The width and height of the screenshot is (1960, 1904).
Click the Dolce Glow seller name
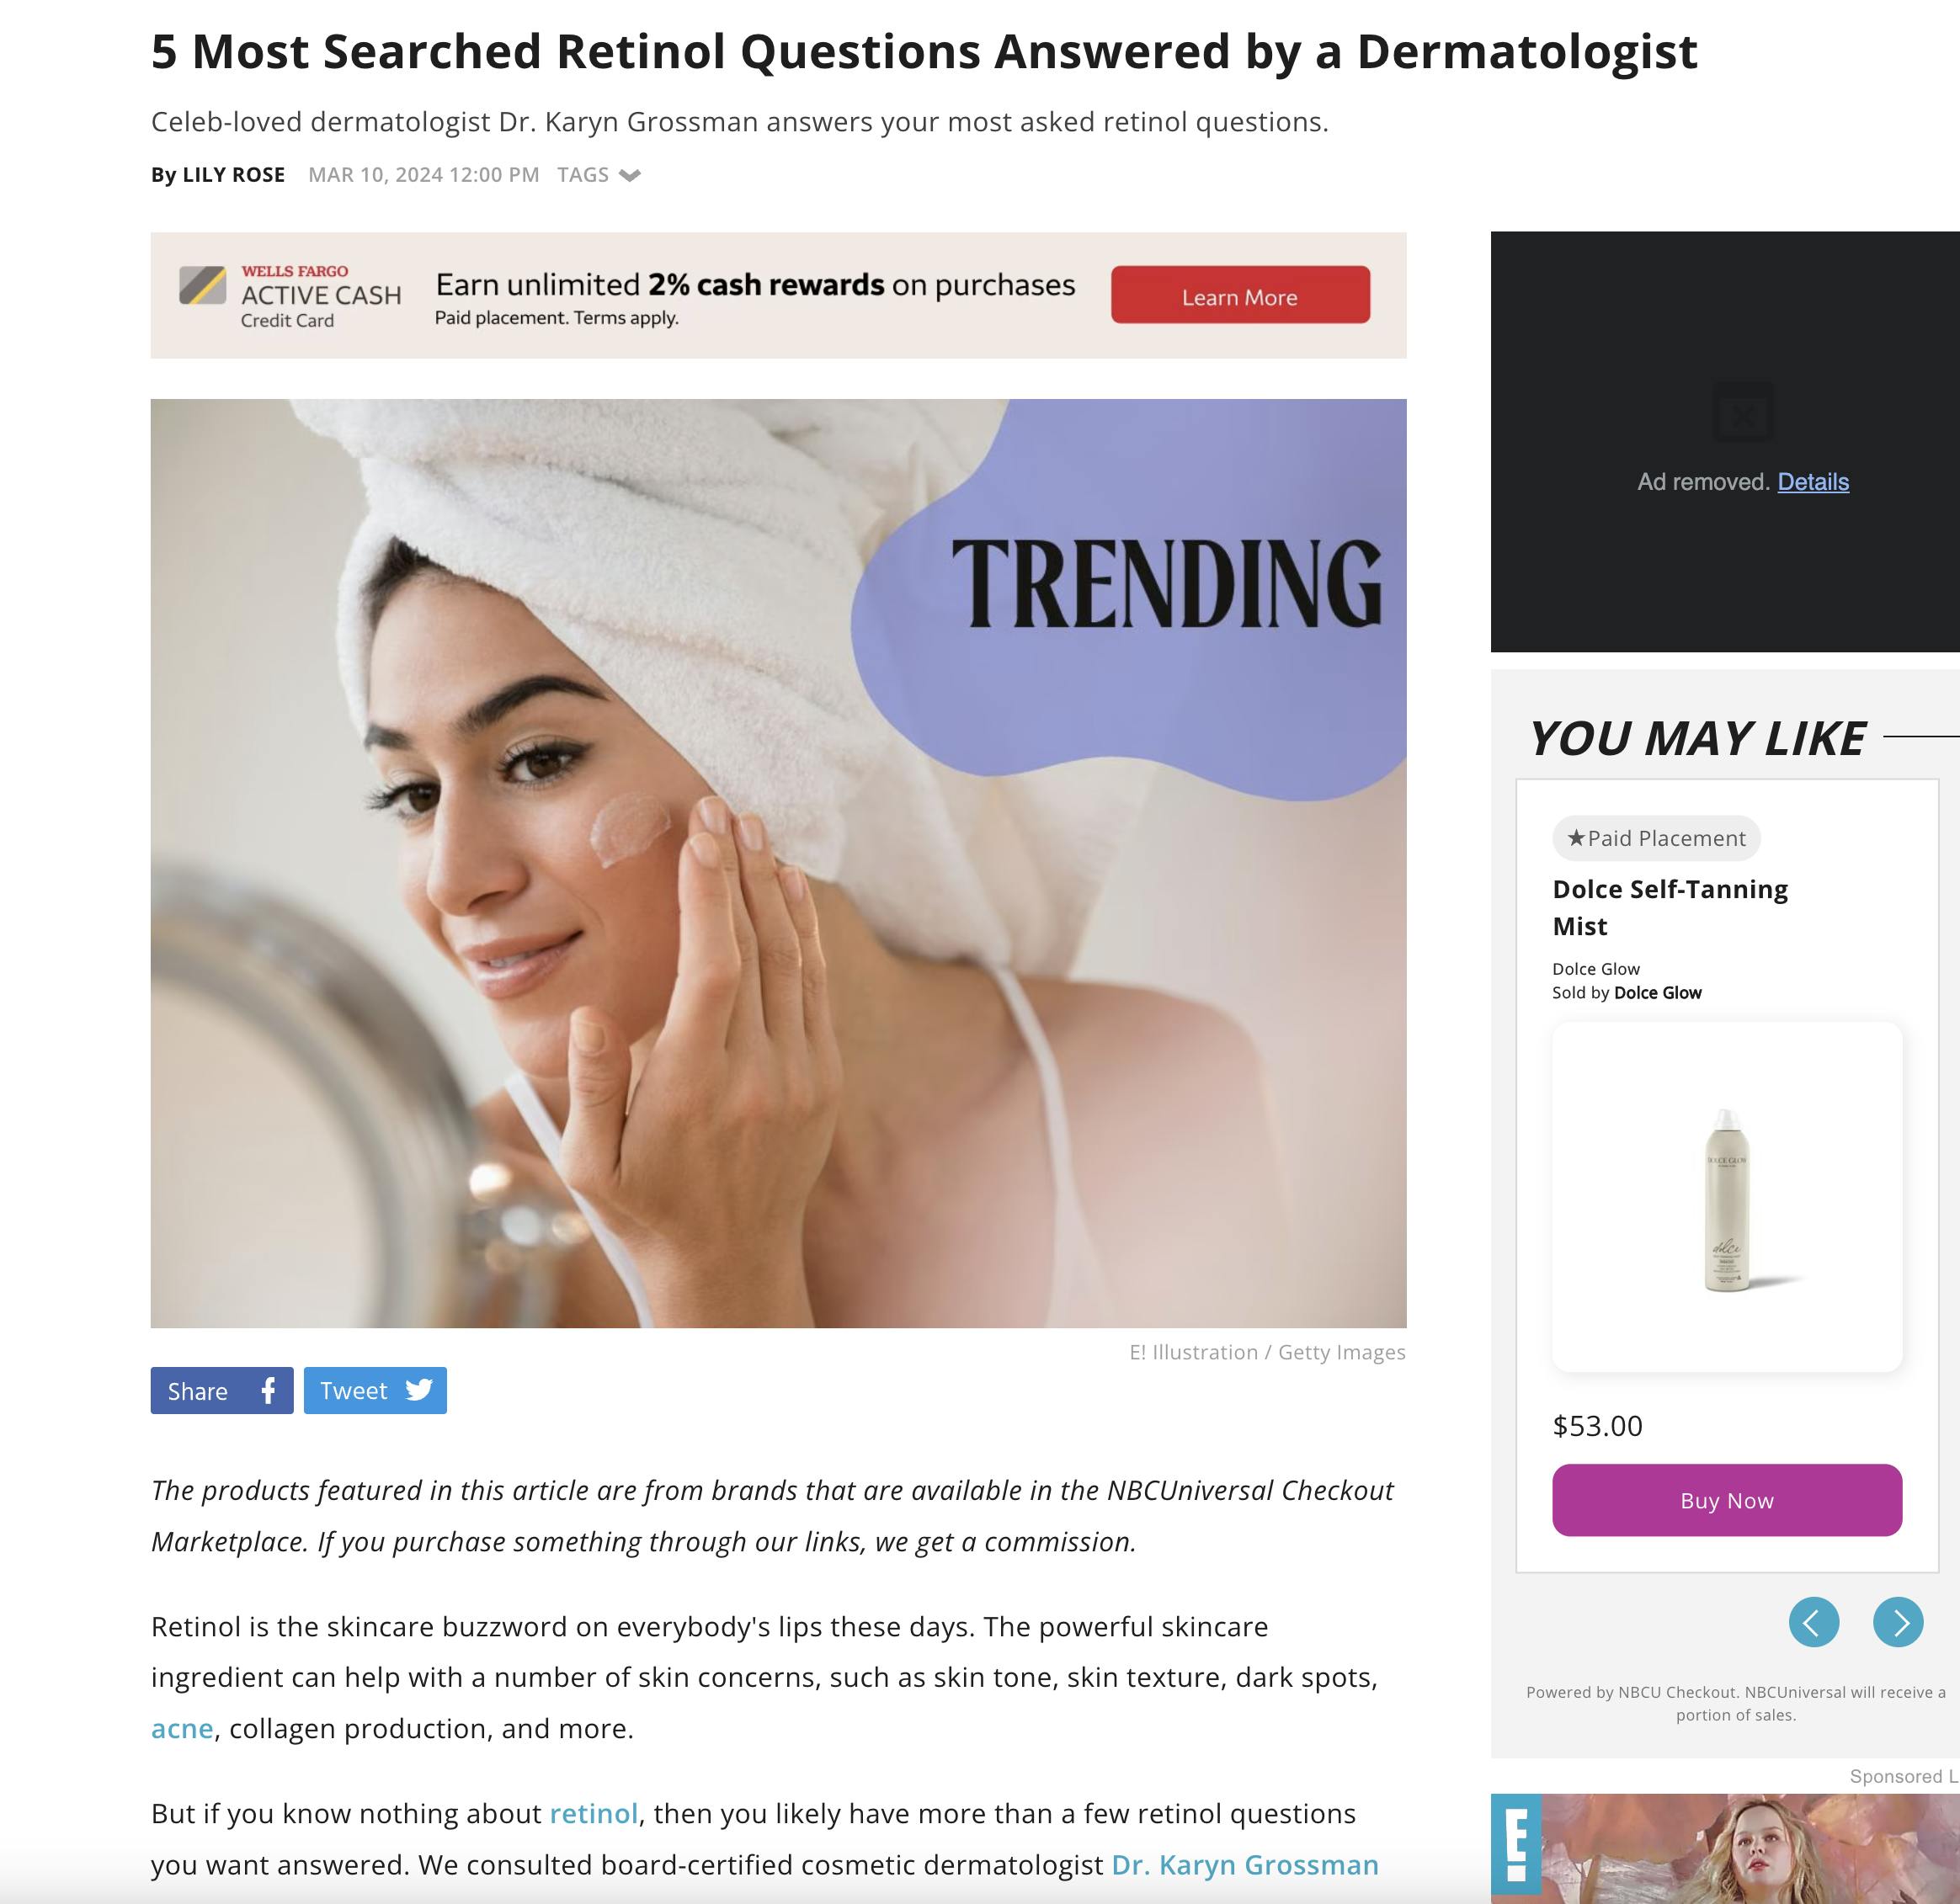(1657, 993)
